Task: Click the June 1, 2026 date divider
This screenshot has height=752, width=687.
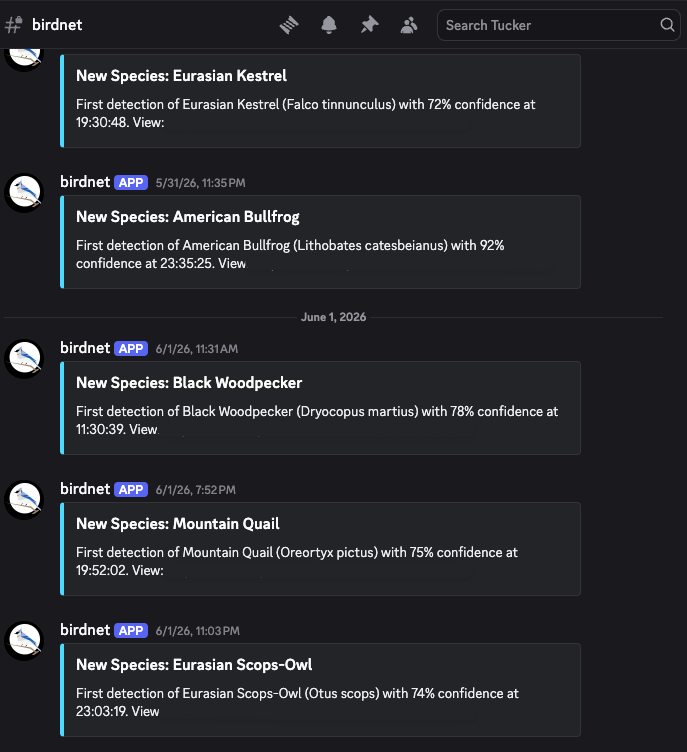Action: coord(333,317)
